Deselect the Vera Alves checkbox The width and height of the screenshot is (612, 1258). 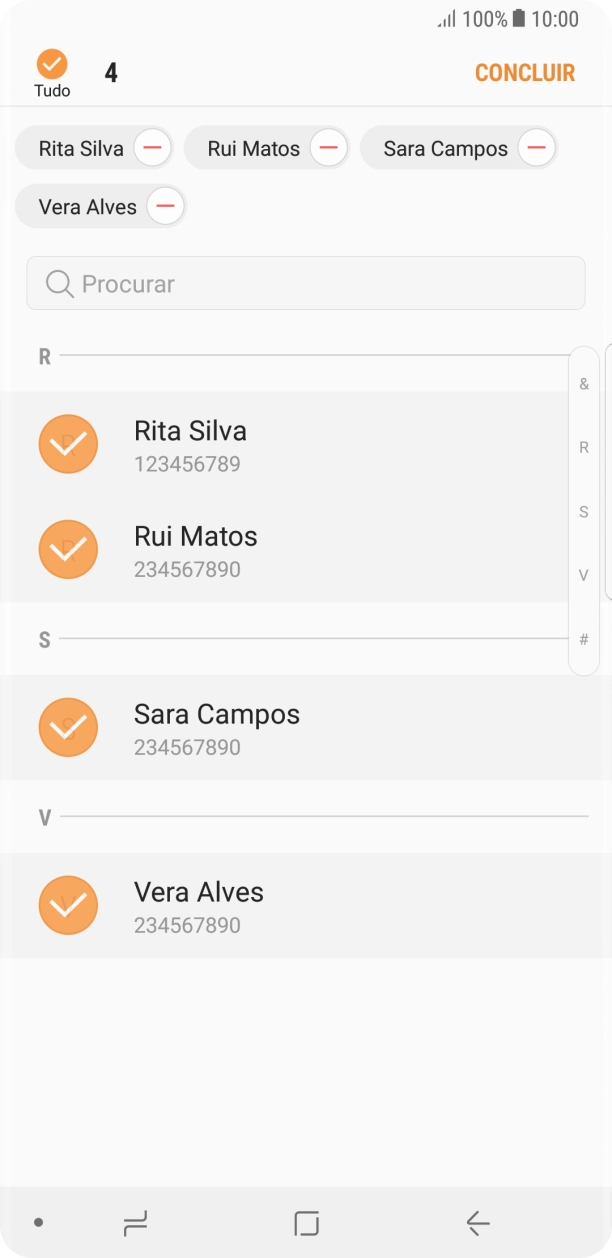tap(68, 905)
